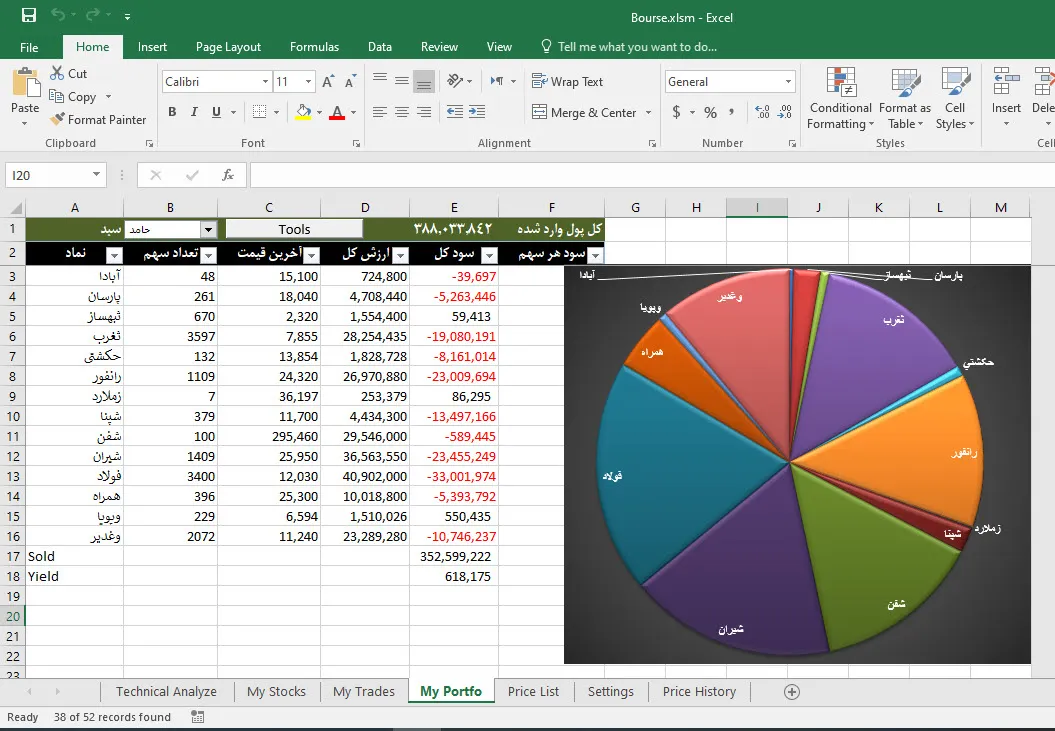Open the Calibri font name dropdown
This screenshot has height=731, width=1055.
(265, 82)
